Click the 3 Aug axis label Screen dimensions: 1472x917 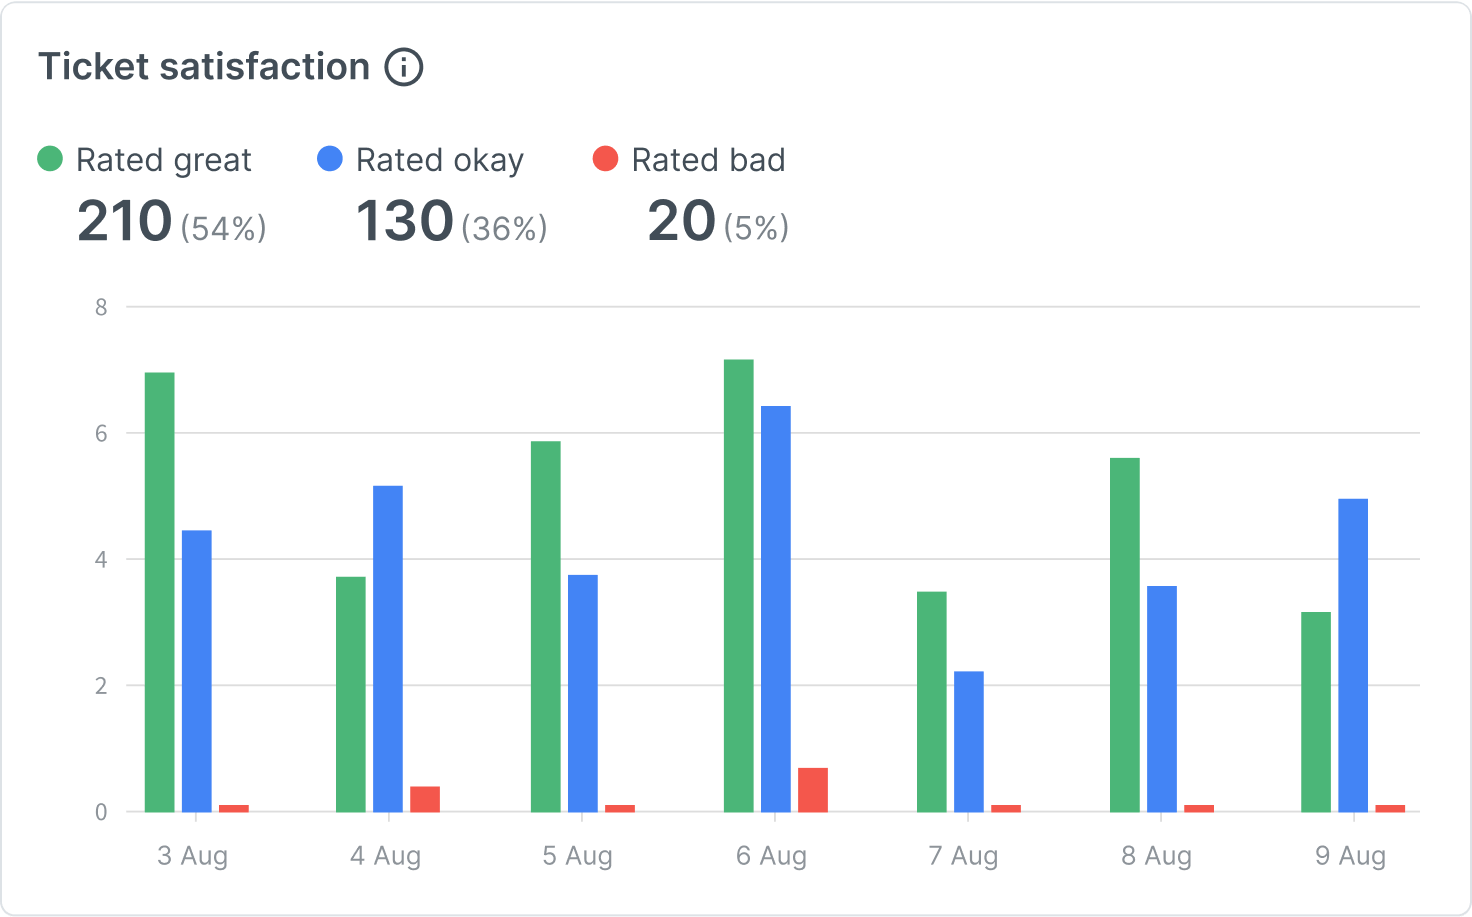coord(193,856)
